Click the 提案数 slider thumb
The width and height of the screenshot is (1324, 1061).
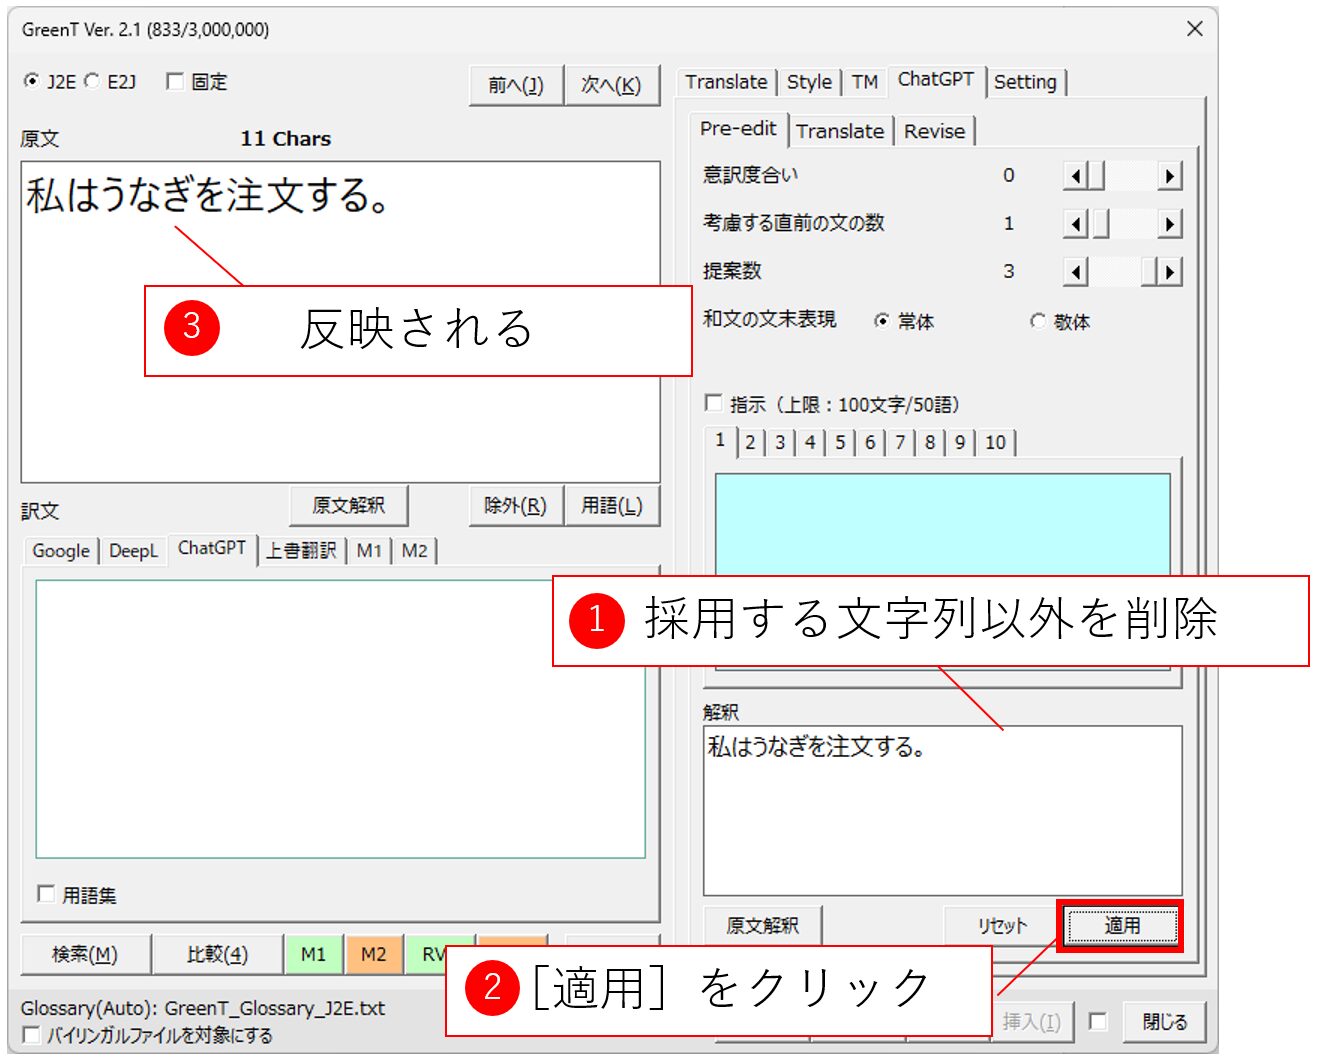pyautogui.click(x=1148, y=272)
